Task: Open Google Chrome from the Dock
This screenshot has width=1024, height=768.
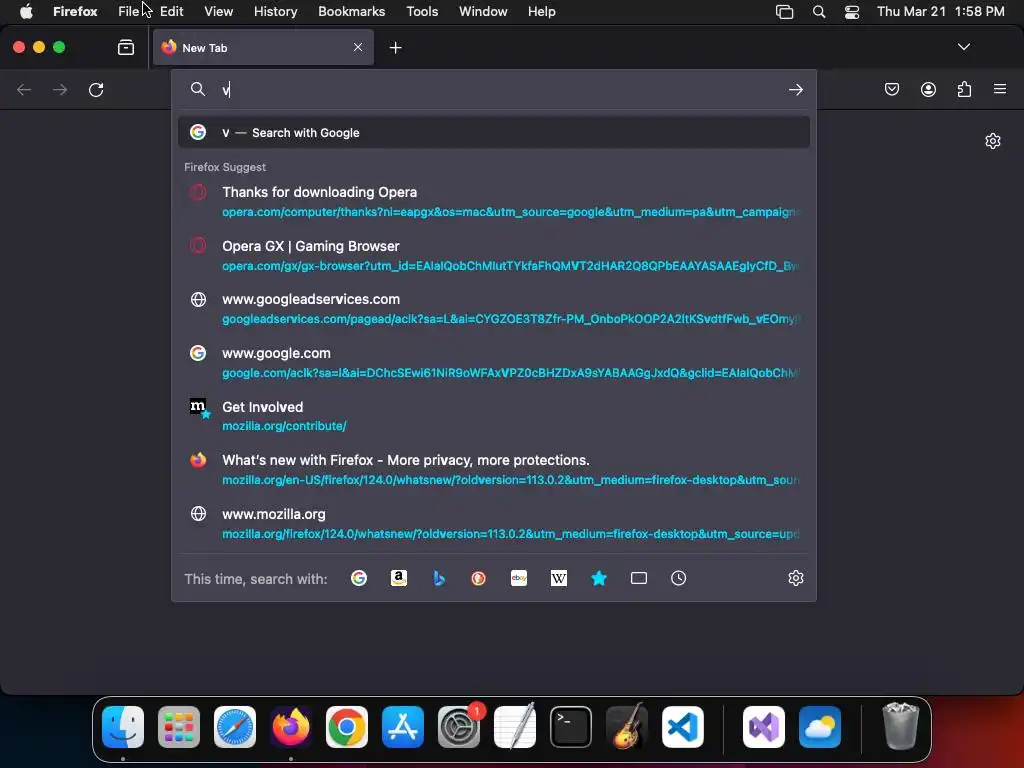Action: 347,727
